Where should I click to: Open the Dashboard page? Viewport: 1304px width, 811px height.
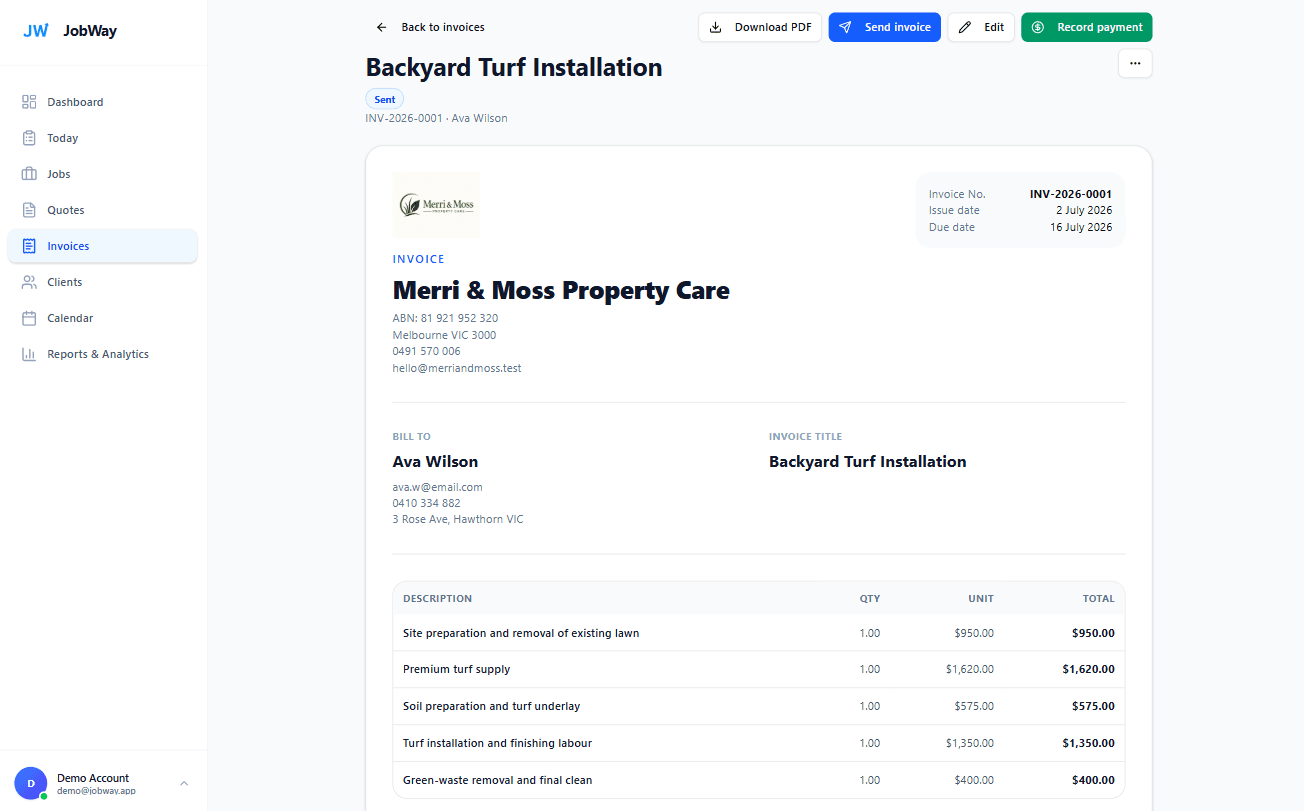(x=102, y=102)
